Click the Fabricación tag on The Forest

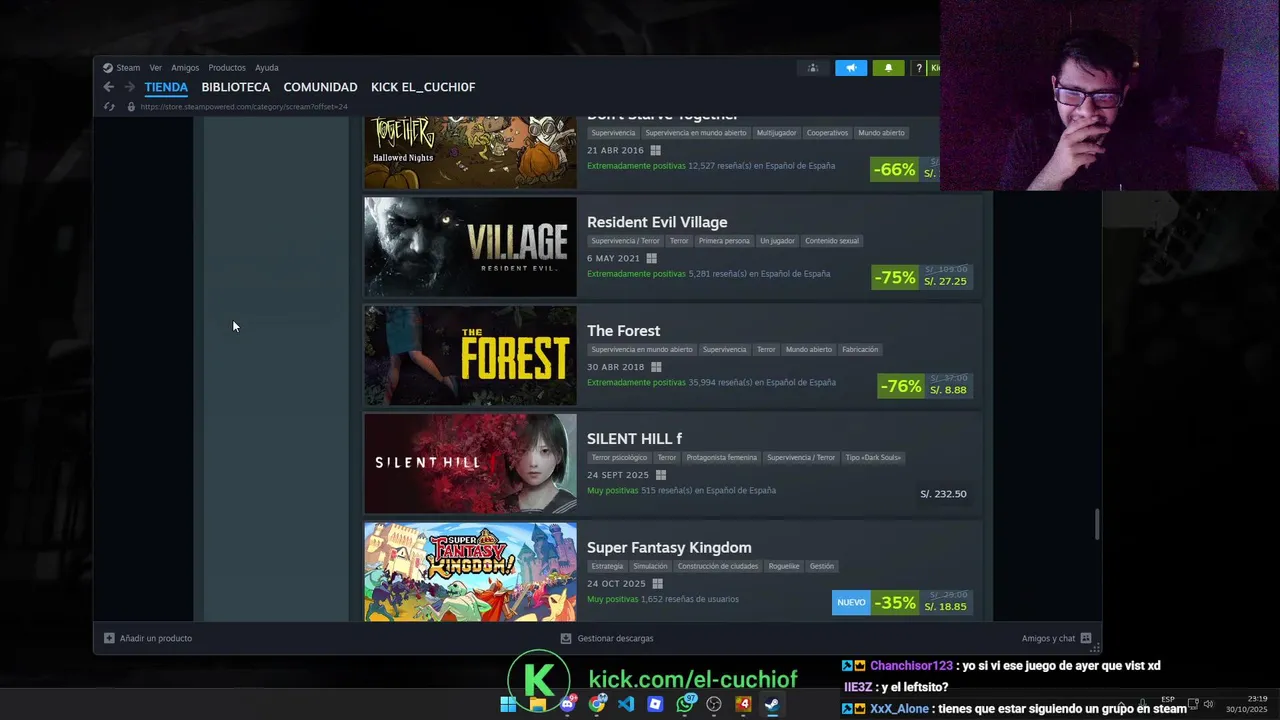860,350
